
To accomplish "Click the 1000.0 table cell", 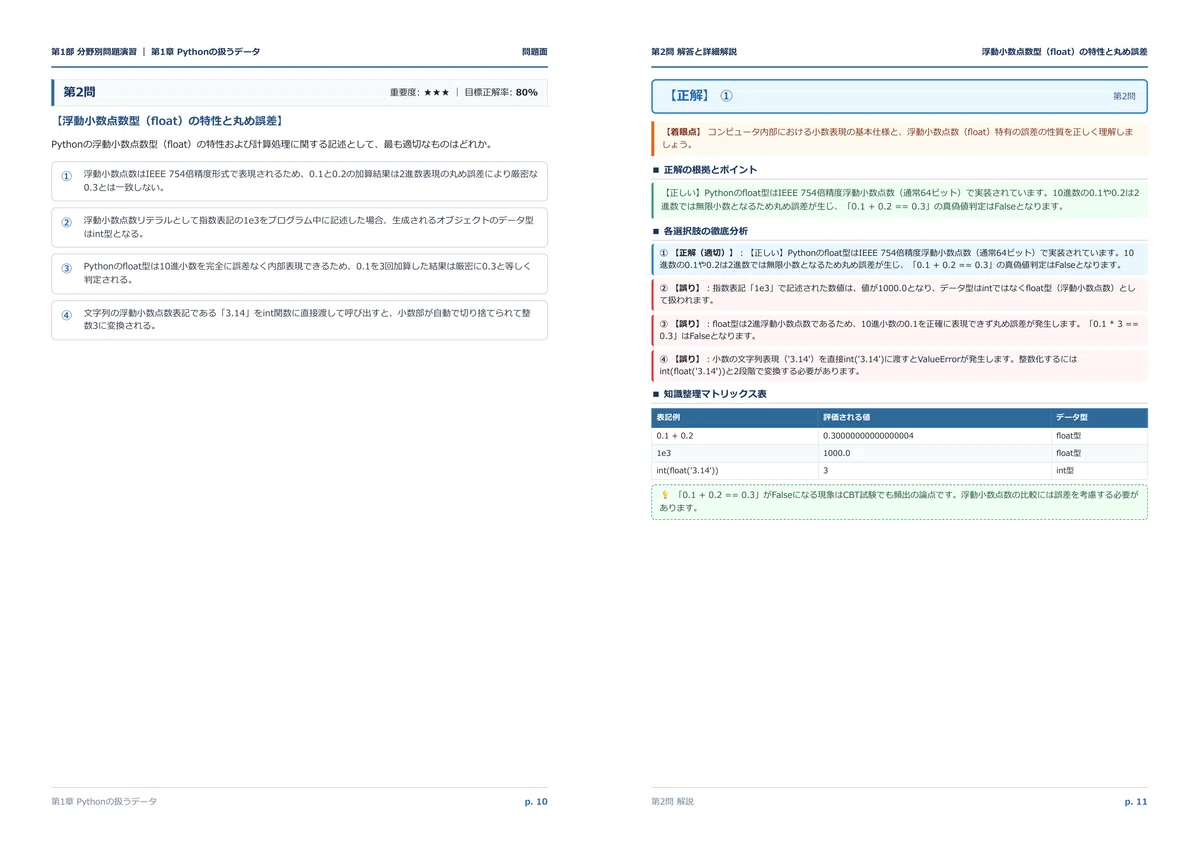I will click(x=934, y=453).
